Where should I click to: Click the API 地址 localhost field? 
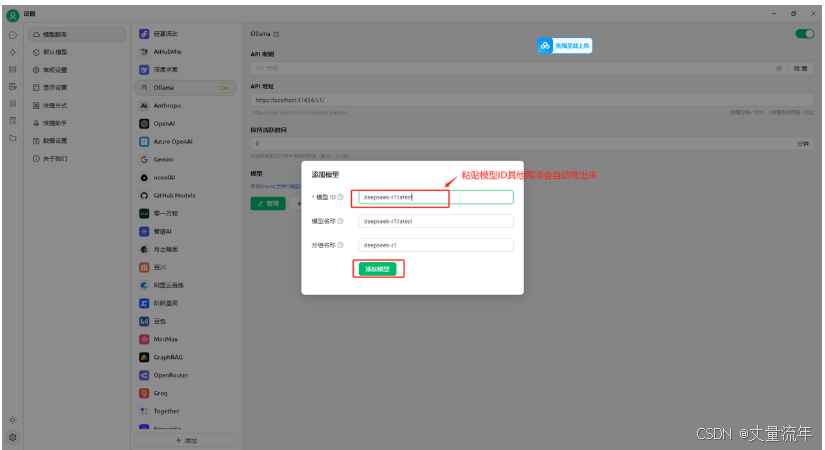click(532, 100)
